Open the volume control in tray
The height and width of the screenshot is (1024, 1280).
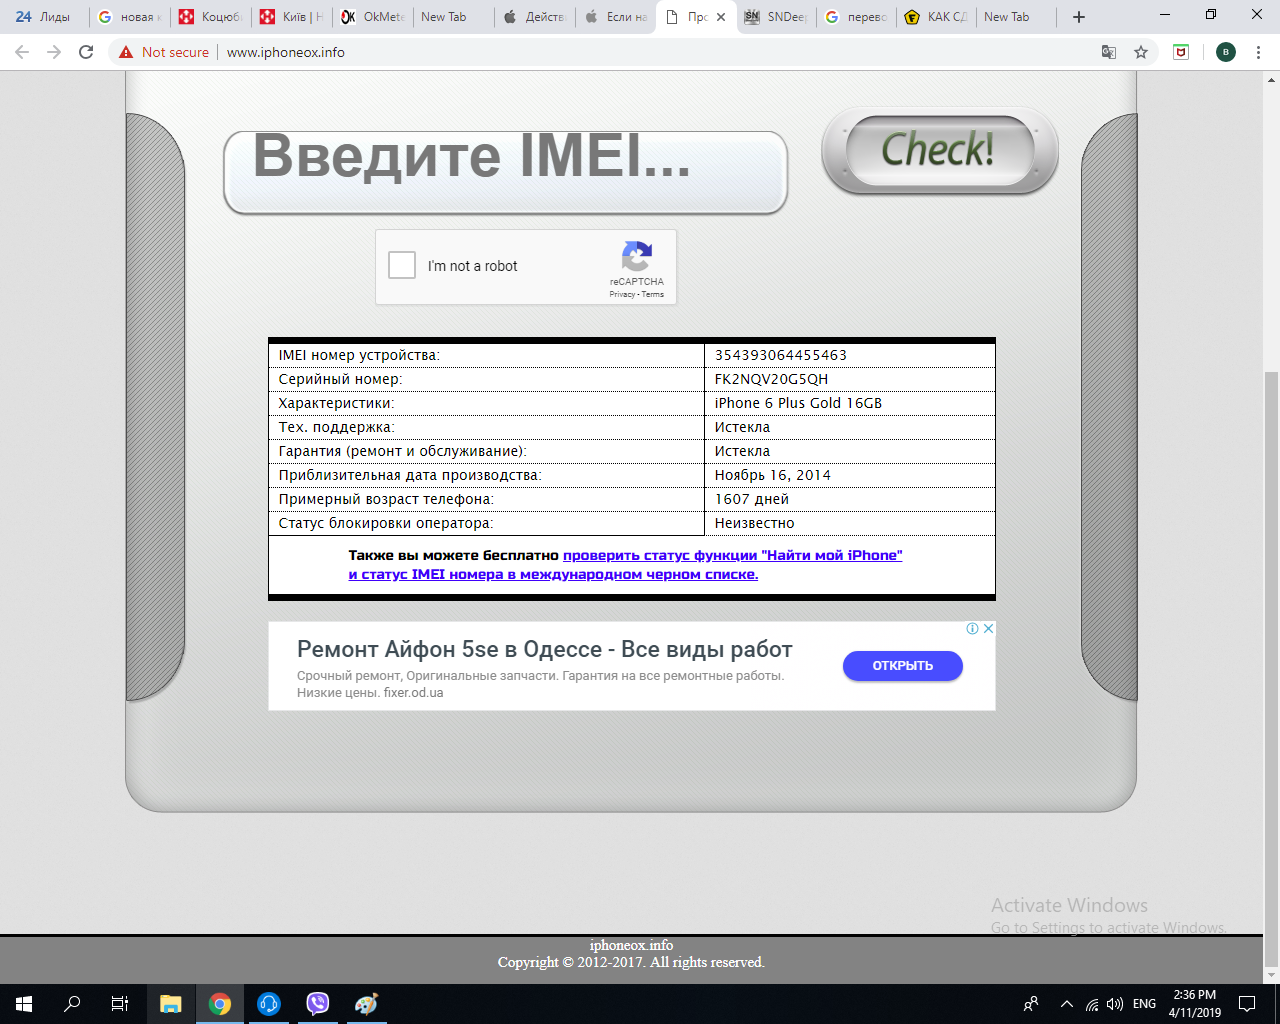pyautogui.click(x=1115, y=1004)
